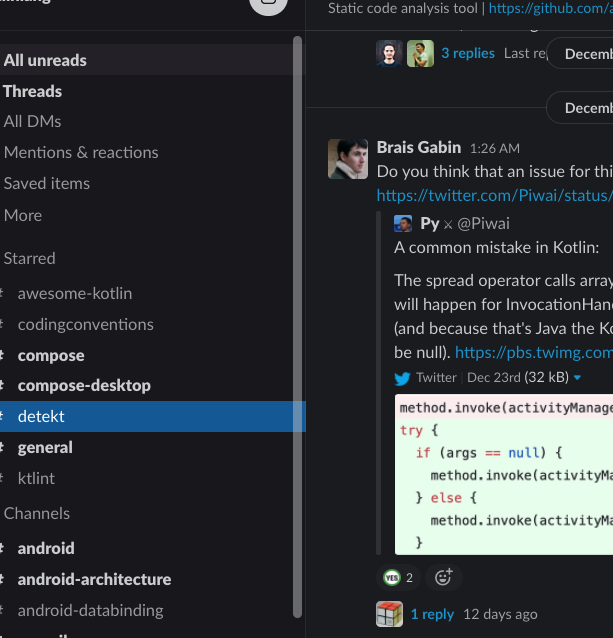The width and height of the screenshot is (613, 638).
Task: Click the 12 days ago reply time
Action: click(500, 614)
